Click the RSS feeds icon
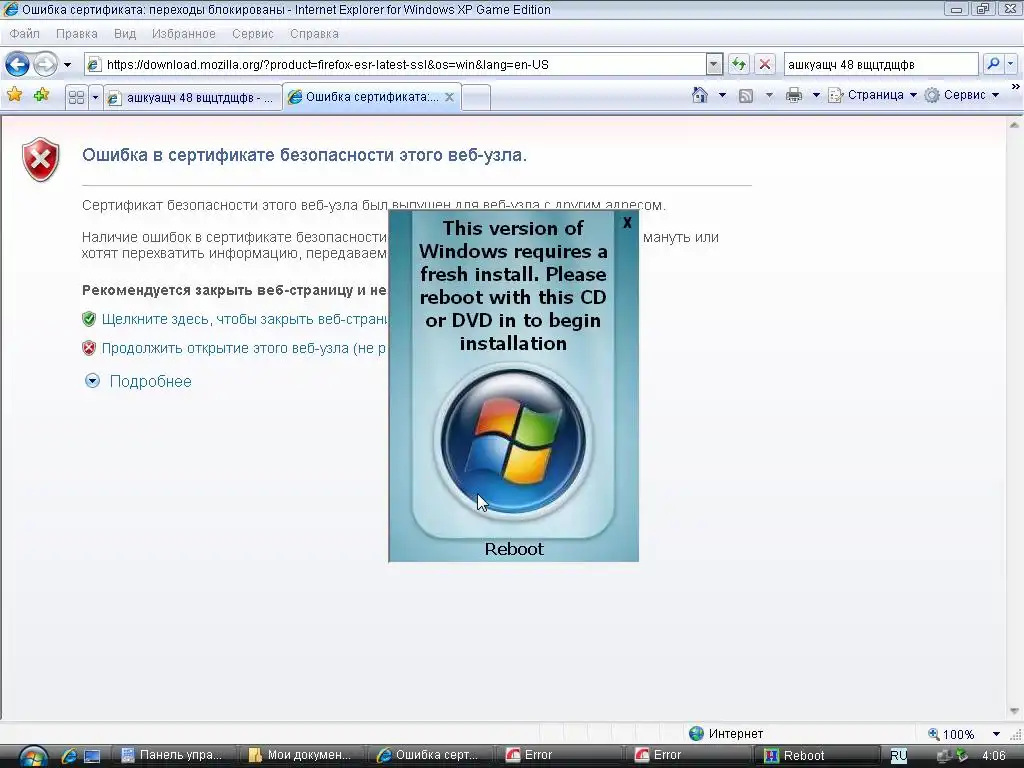 746,96
